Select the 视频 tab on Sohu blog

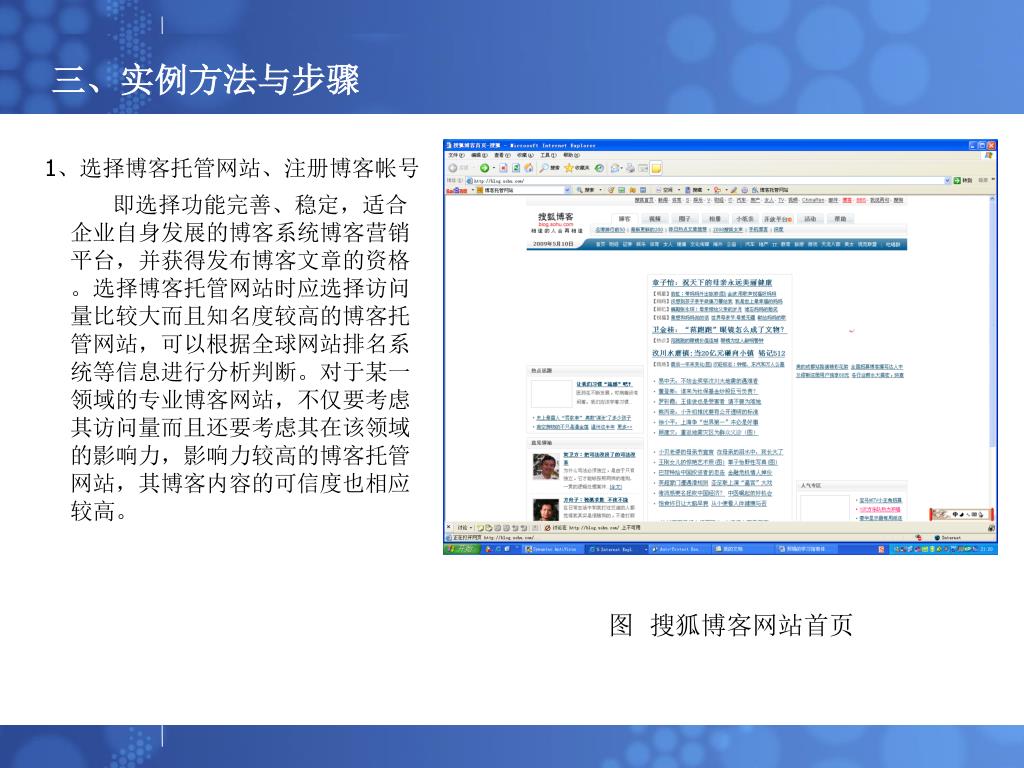pos(655,219)
